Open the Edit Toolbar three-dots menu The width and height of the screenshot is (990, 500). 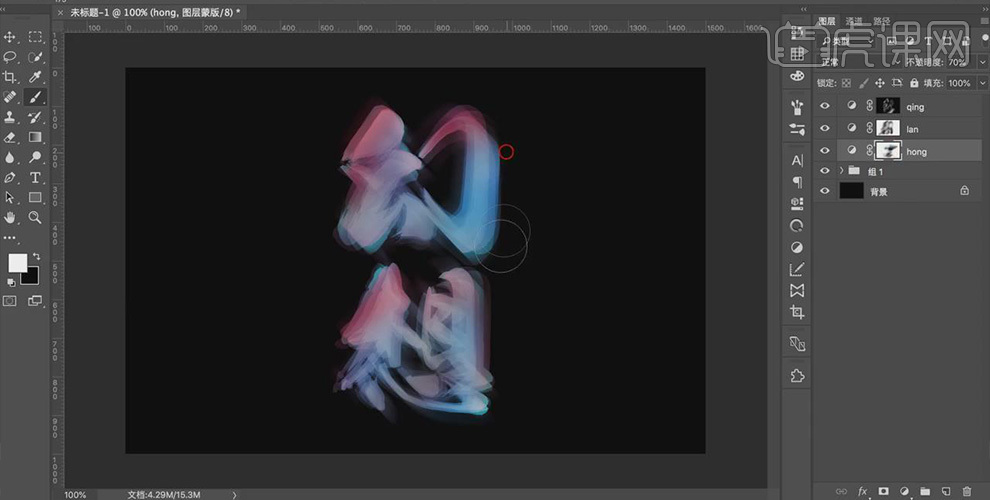coord(9,238)
